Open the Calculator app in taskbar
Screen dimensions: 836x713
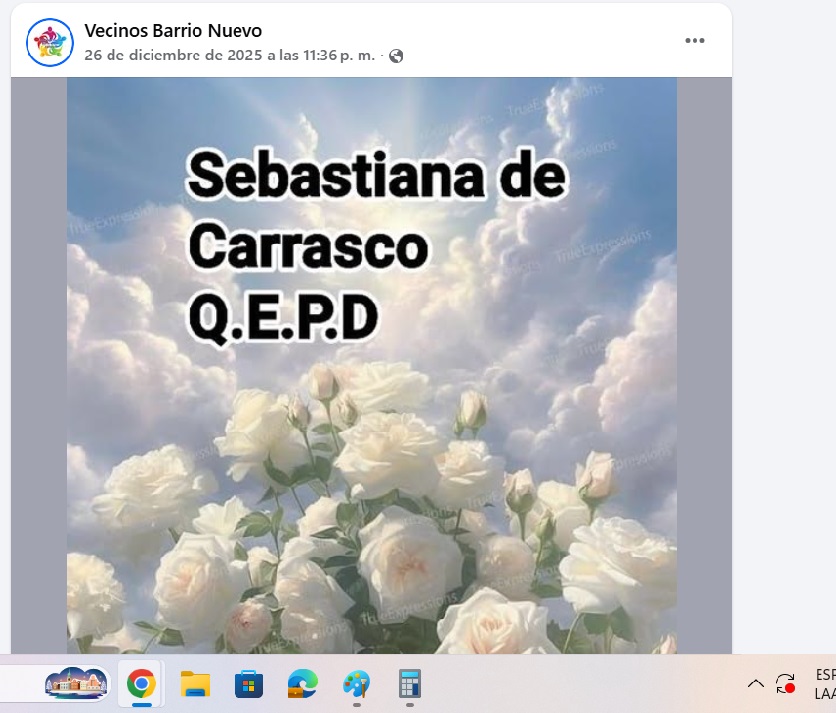click(410, 684)
